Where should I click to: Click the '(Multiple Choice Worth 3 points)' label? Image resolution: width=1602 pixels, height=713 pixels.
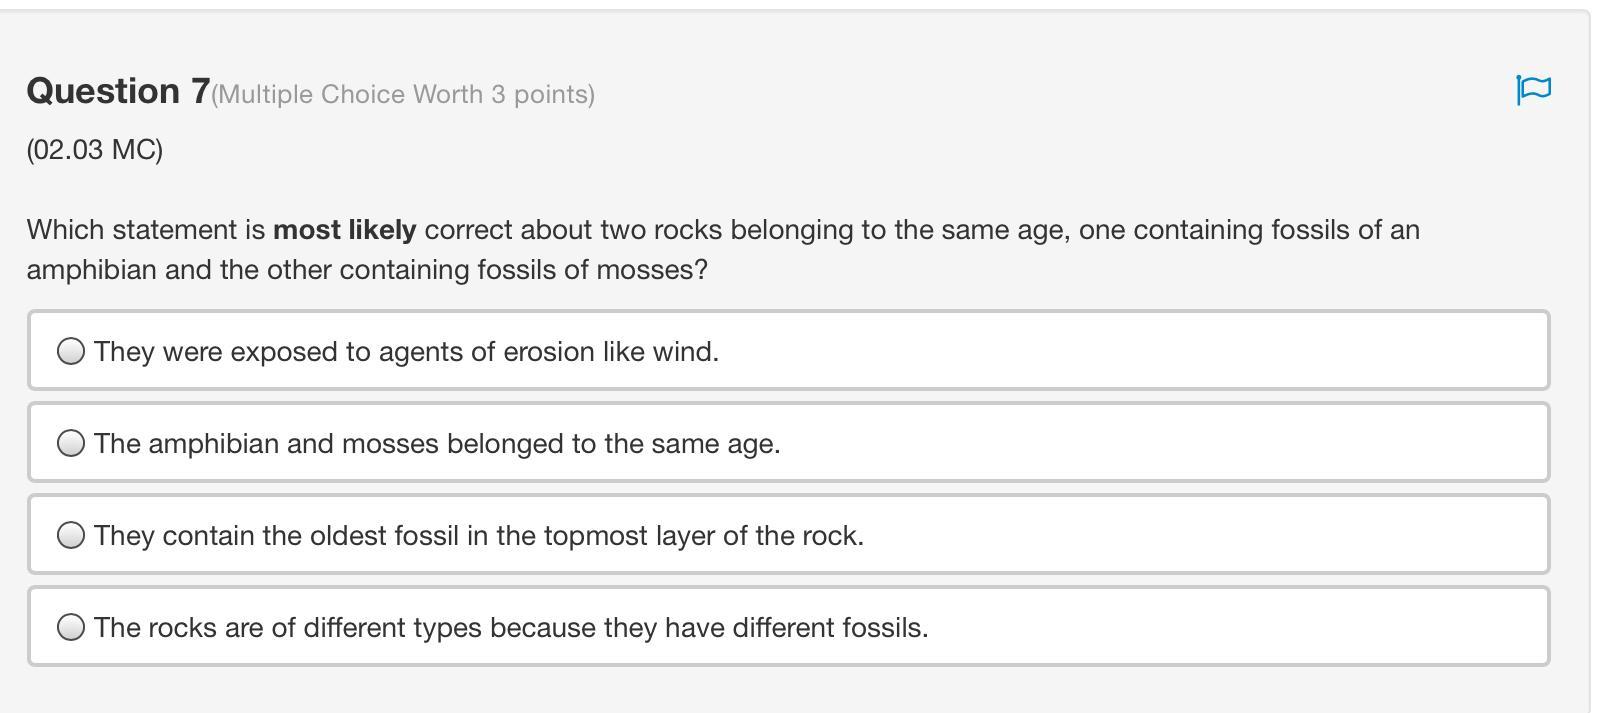tap(403, 94)
